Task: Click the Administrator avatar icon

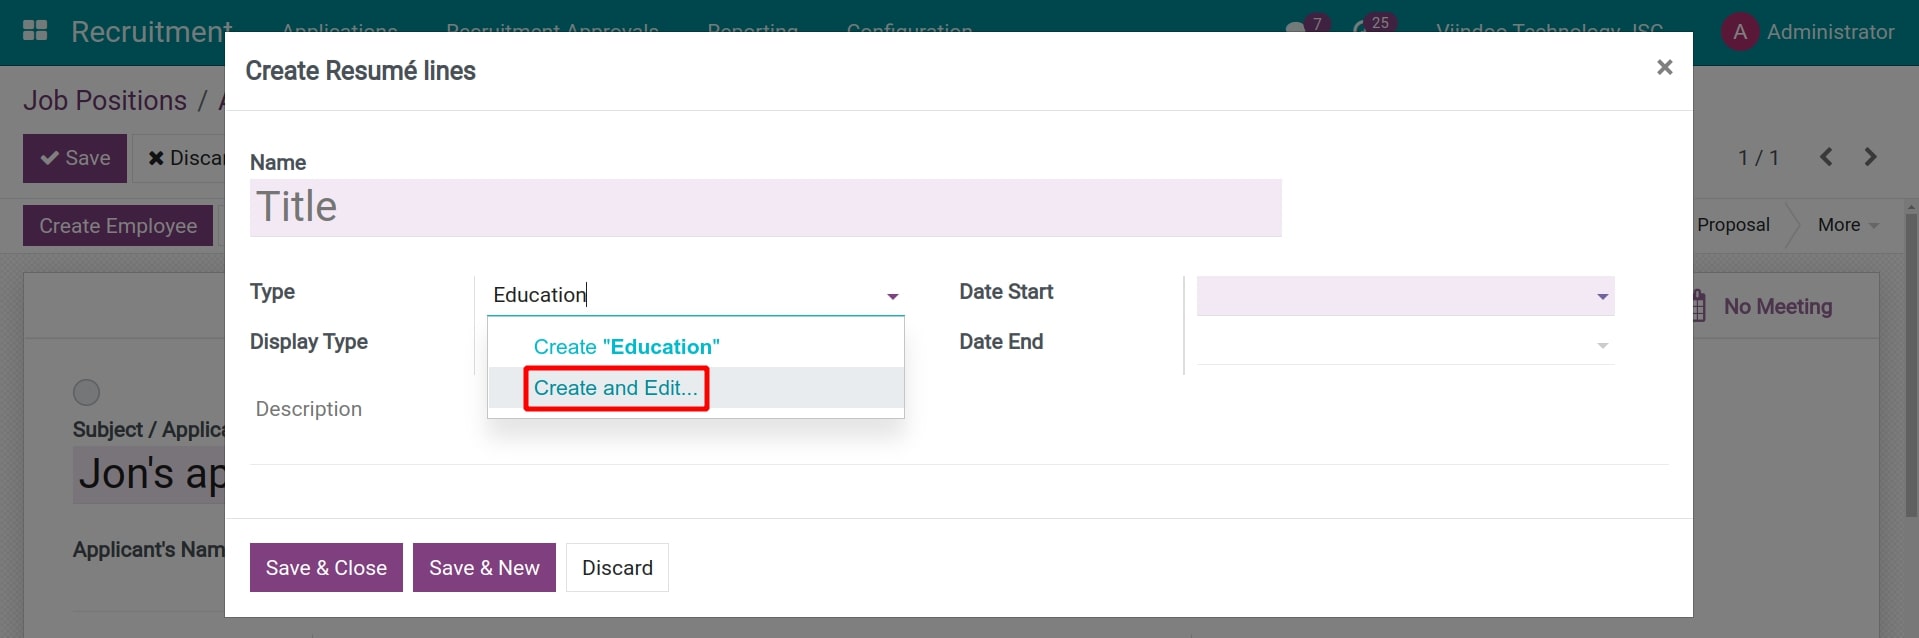Action: [x=1739, y=32]
